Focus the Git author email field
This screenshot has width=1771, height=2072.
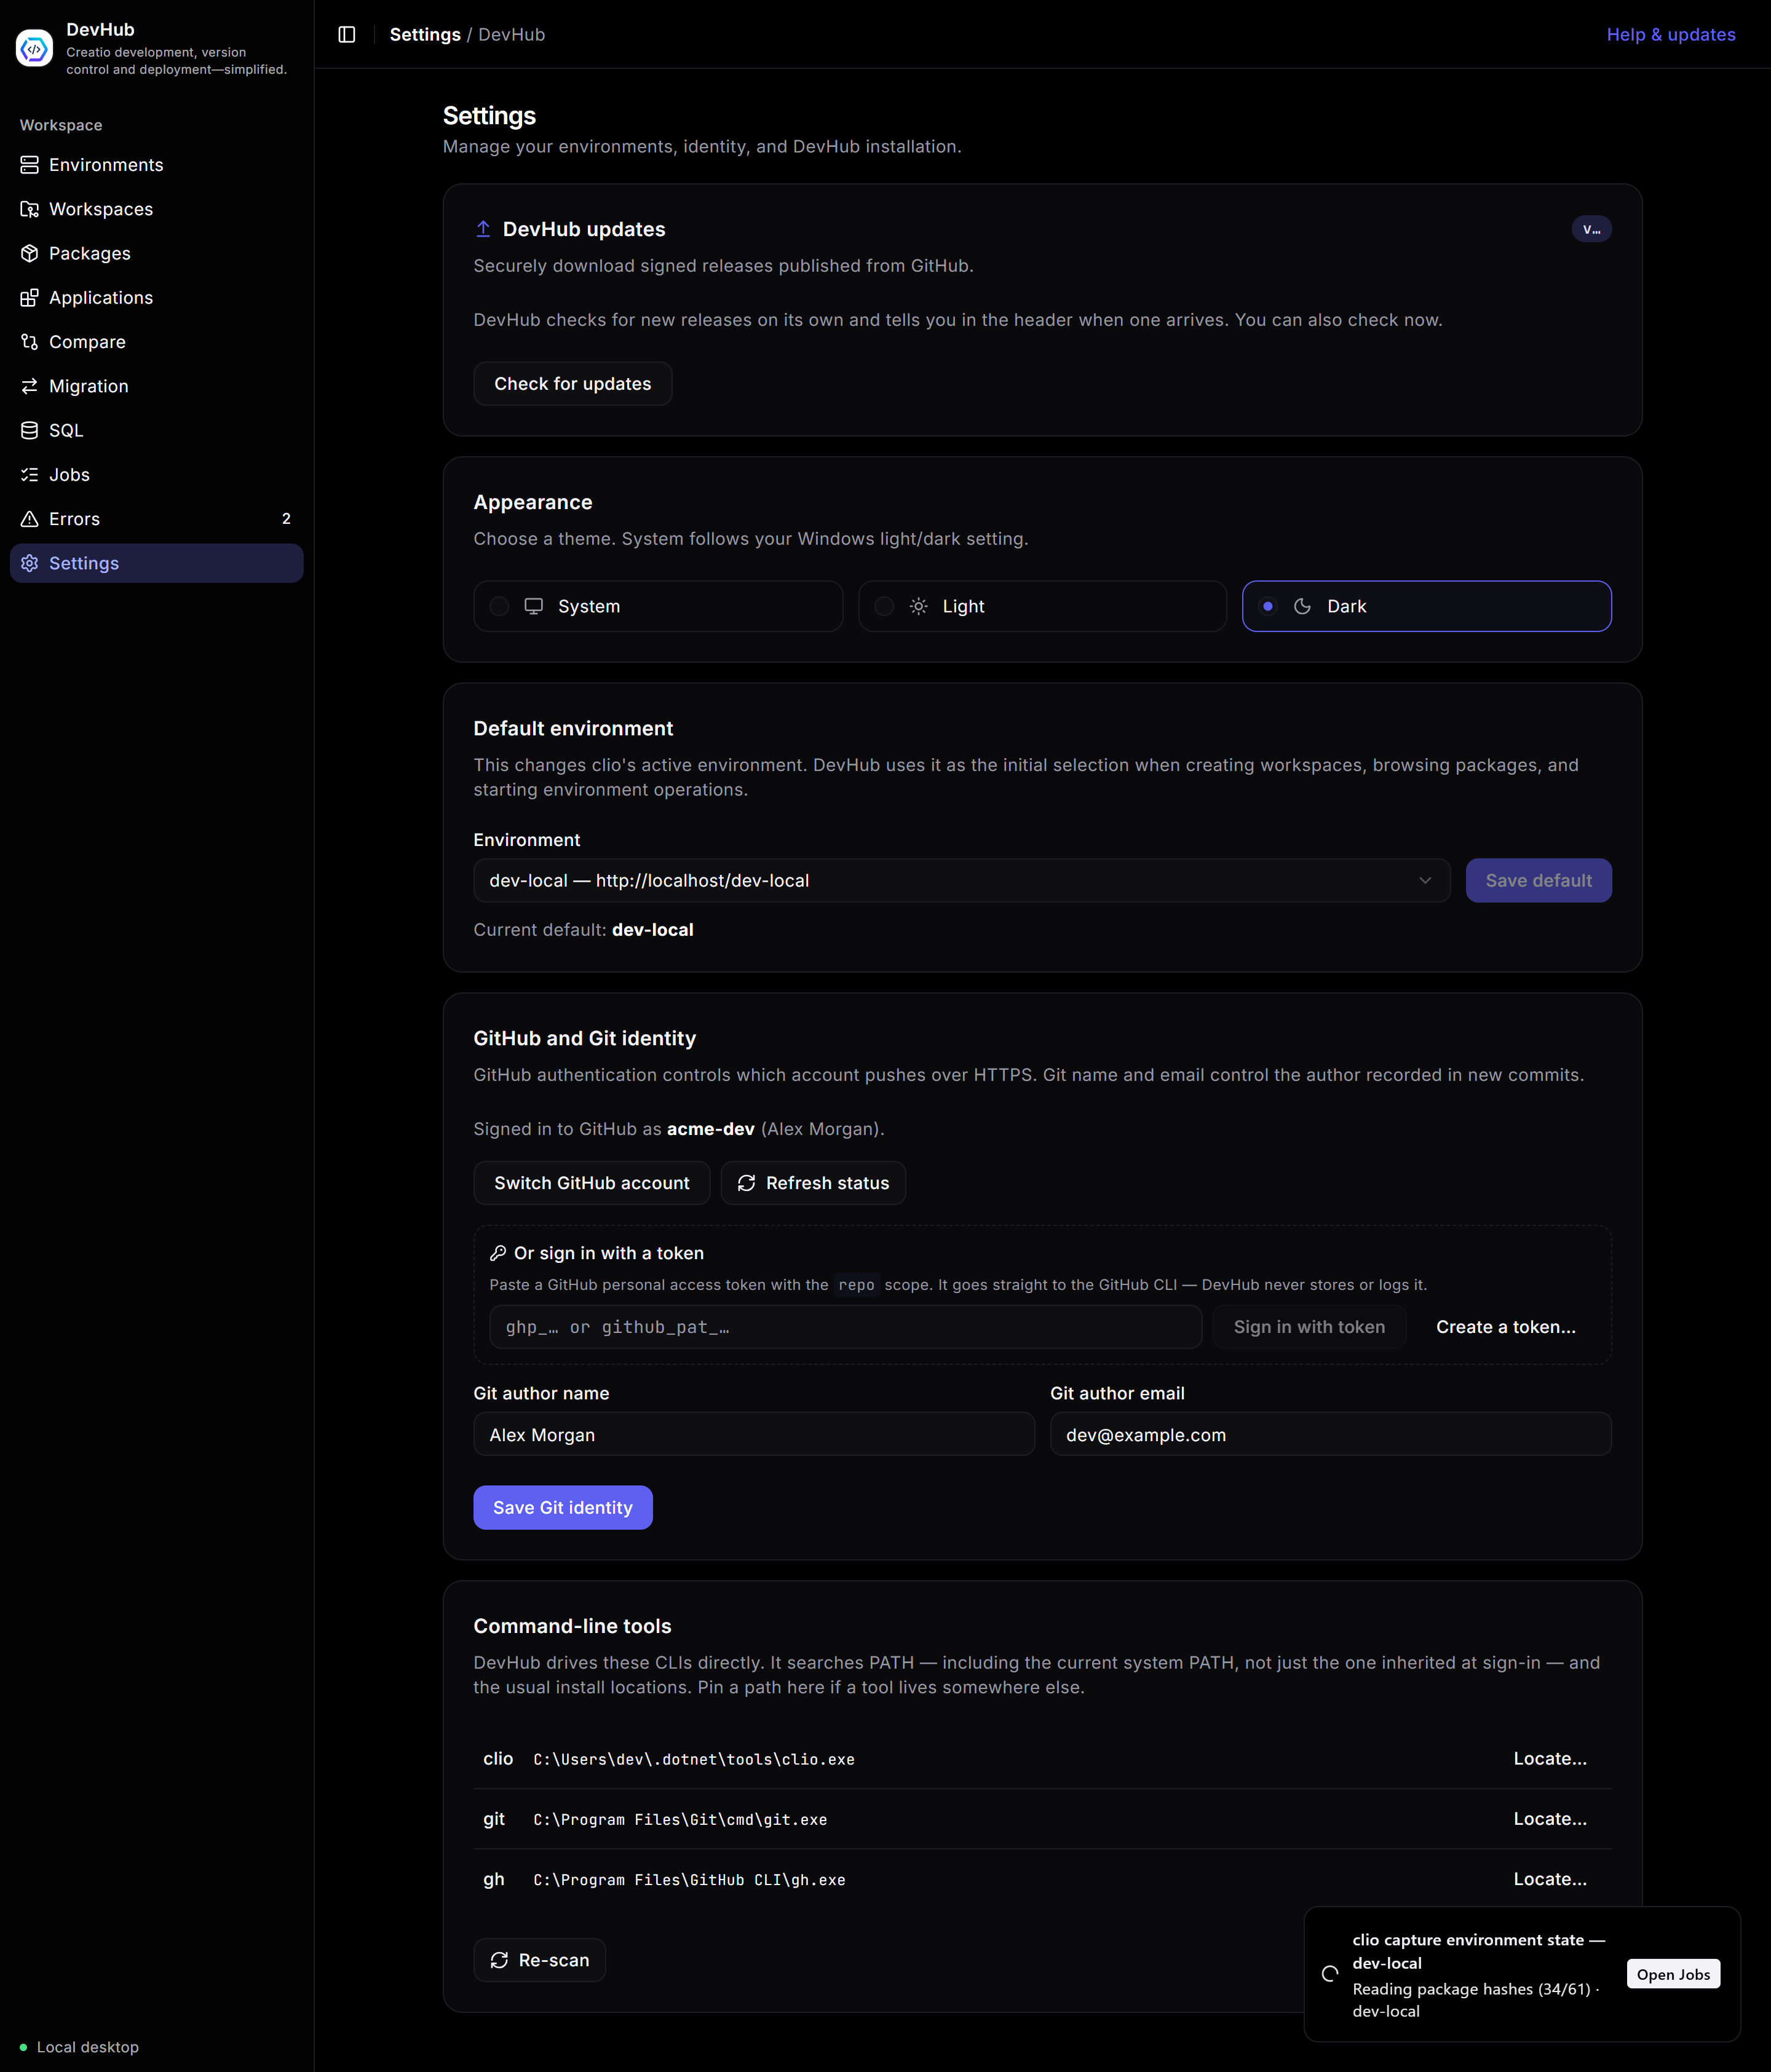(x=1330, y=1434)
